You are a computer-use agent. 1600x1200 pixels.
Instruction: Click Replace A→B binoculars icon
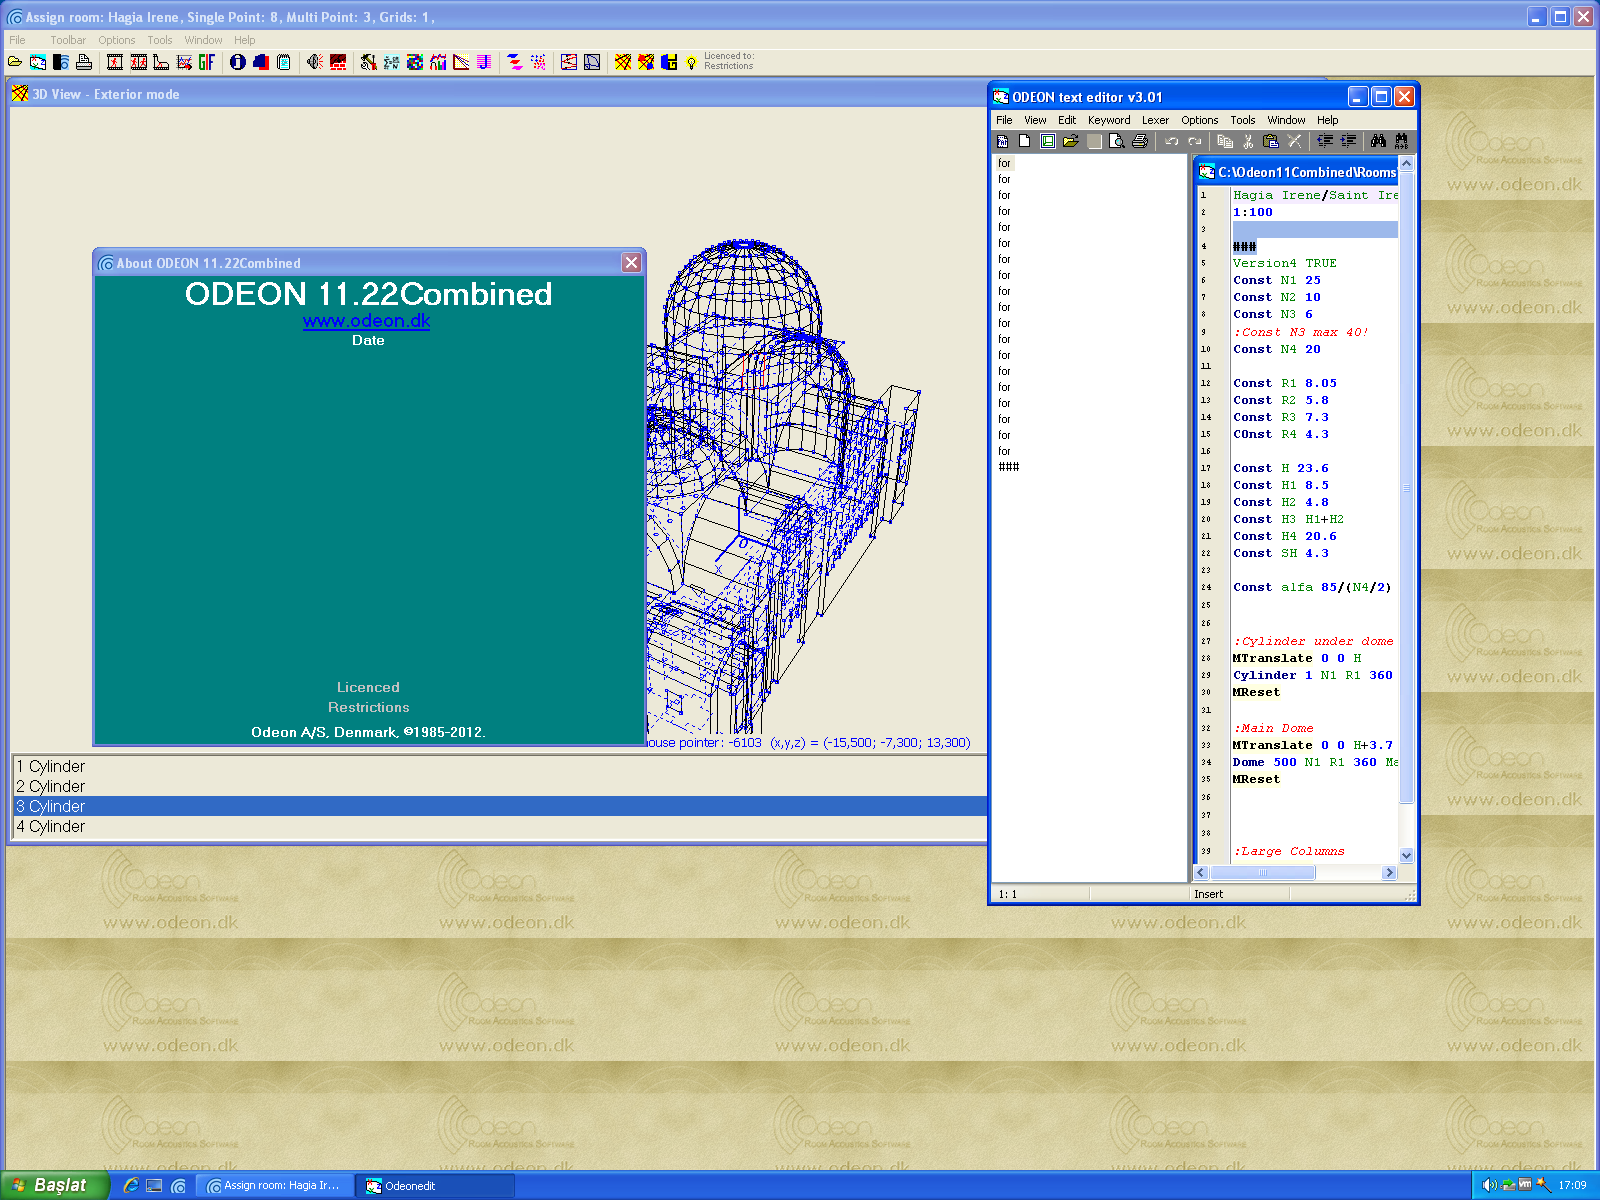pyautogui.click(x=1402, y=141)
